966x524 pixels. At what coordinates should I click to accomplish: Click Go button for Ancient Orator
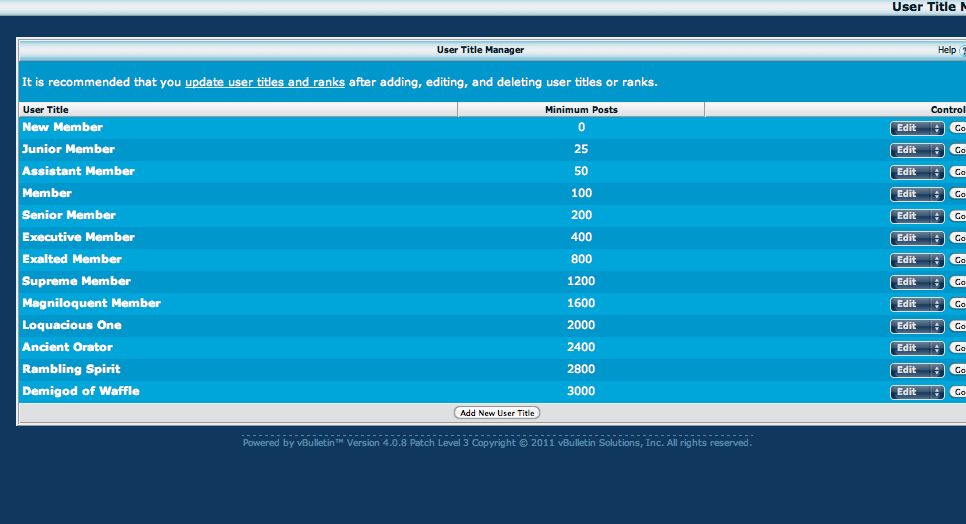point(958,348)
